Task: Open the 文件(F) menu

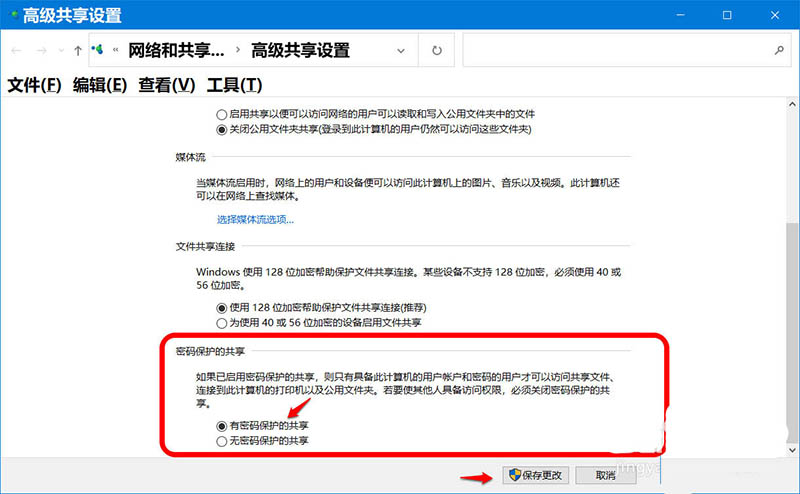Action: point(35,85)
